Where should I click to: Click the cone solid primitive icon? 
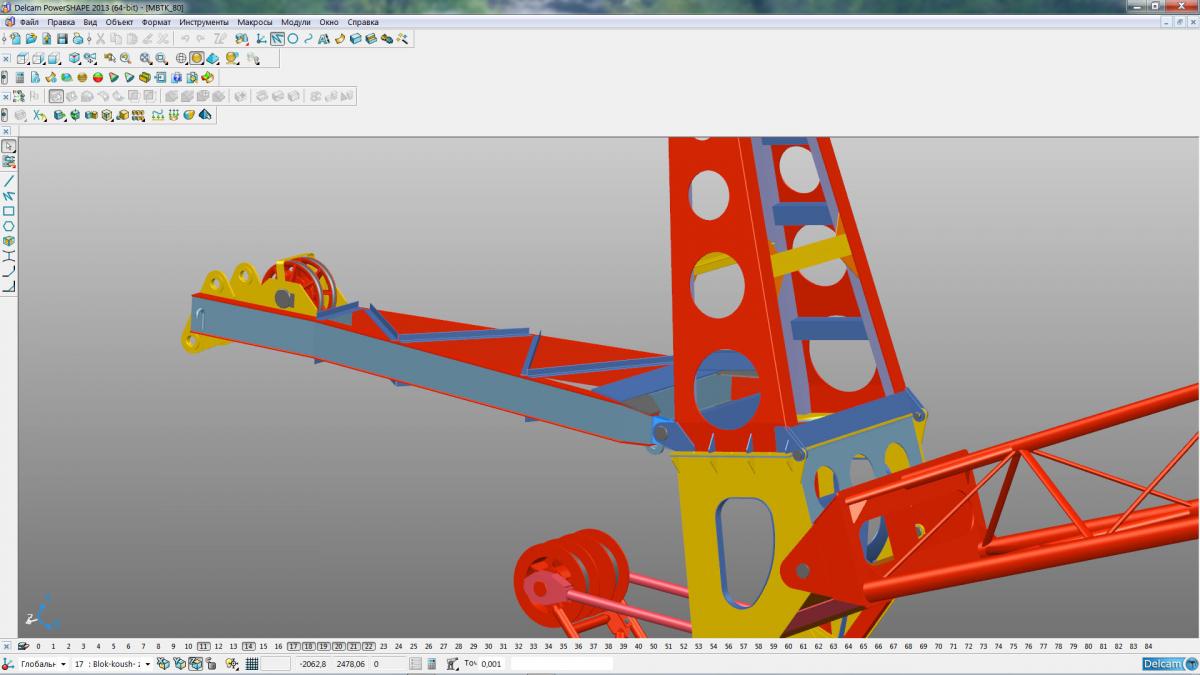[x=114, y=77]
